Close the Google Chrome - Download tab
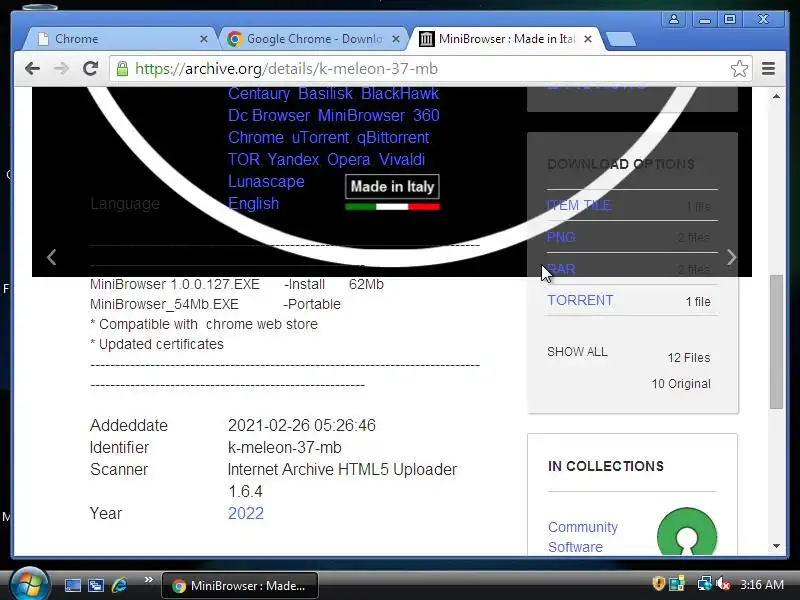 pos(395,39)
